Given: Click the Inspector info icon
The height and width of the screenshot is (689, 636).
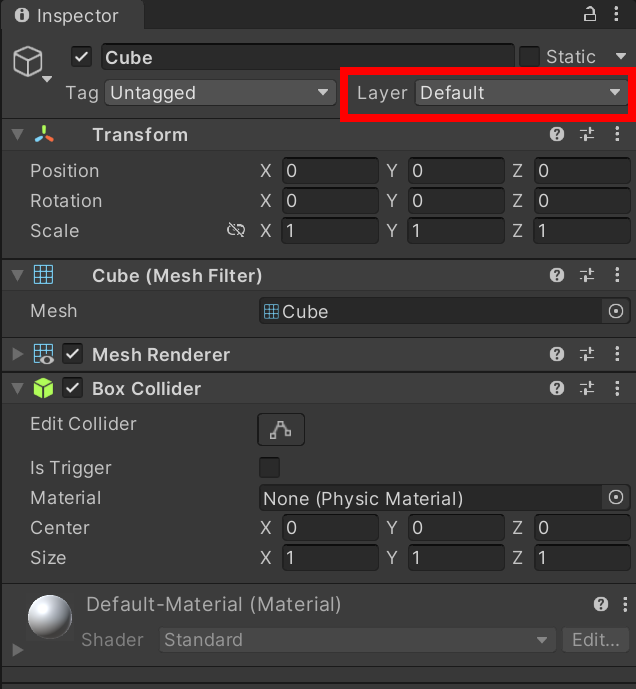Looking at the screenshot, I should [x=22, y=15].
